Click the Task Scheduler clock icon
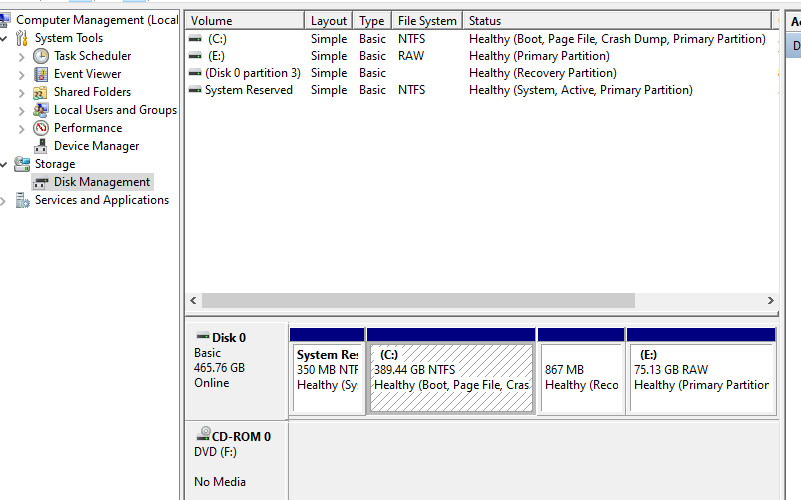 (x=41, y=56)
